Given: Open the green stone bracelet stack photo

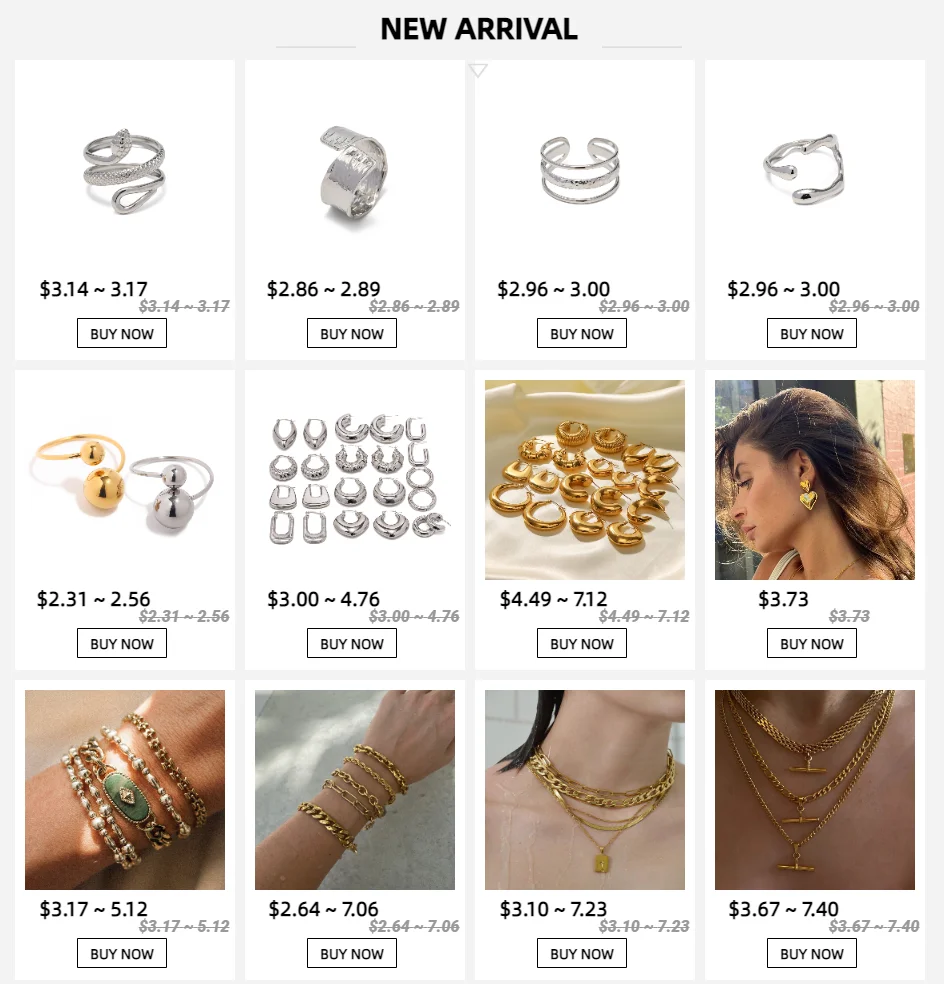Looking at the screenshot, I should tap(124, 790).
